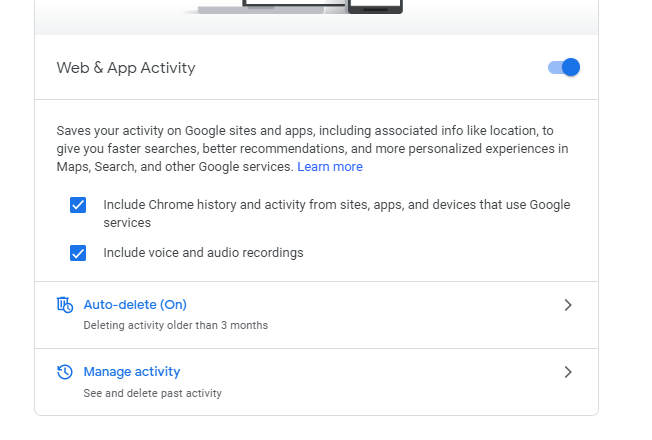Click the Auto-delete trash clock icon
This screenshot has width=652, height=440.
coord(65,305)
